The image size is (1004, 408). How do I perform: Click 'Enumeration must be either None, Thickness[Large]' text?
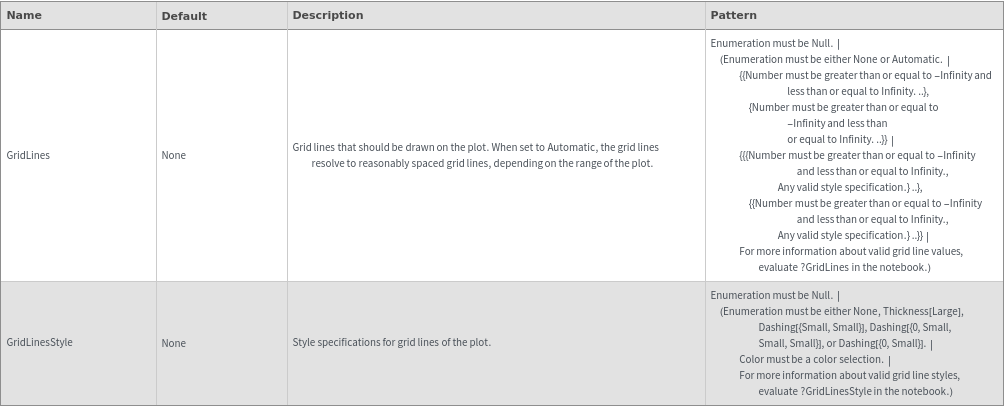[x=841, y=311]
